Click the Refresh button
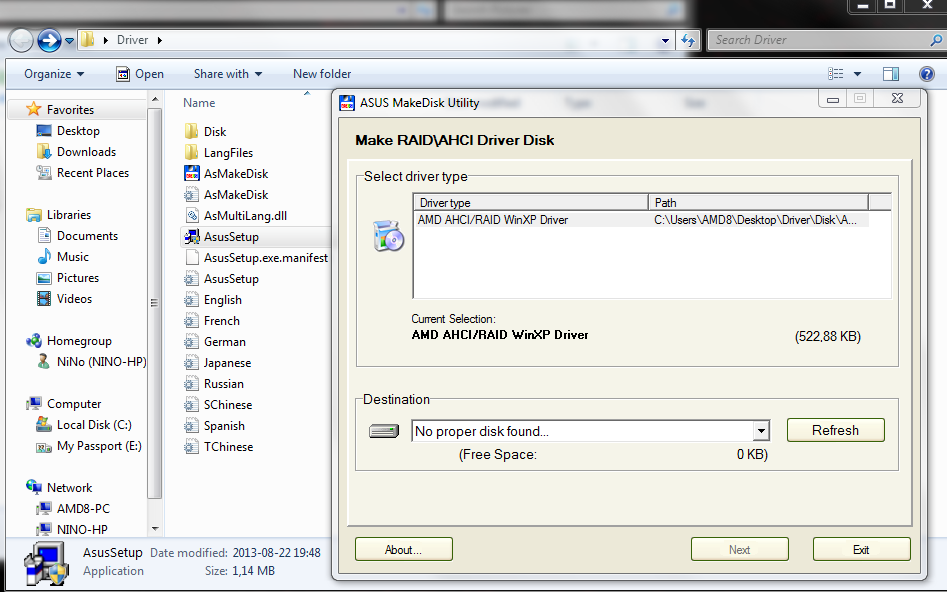This screenshot has height=592, width=947. pos(835,430)
